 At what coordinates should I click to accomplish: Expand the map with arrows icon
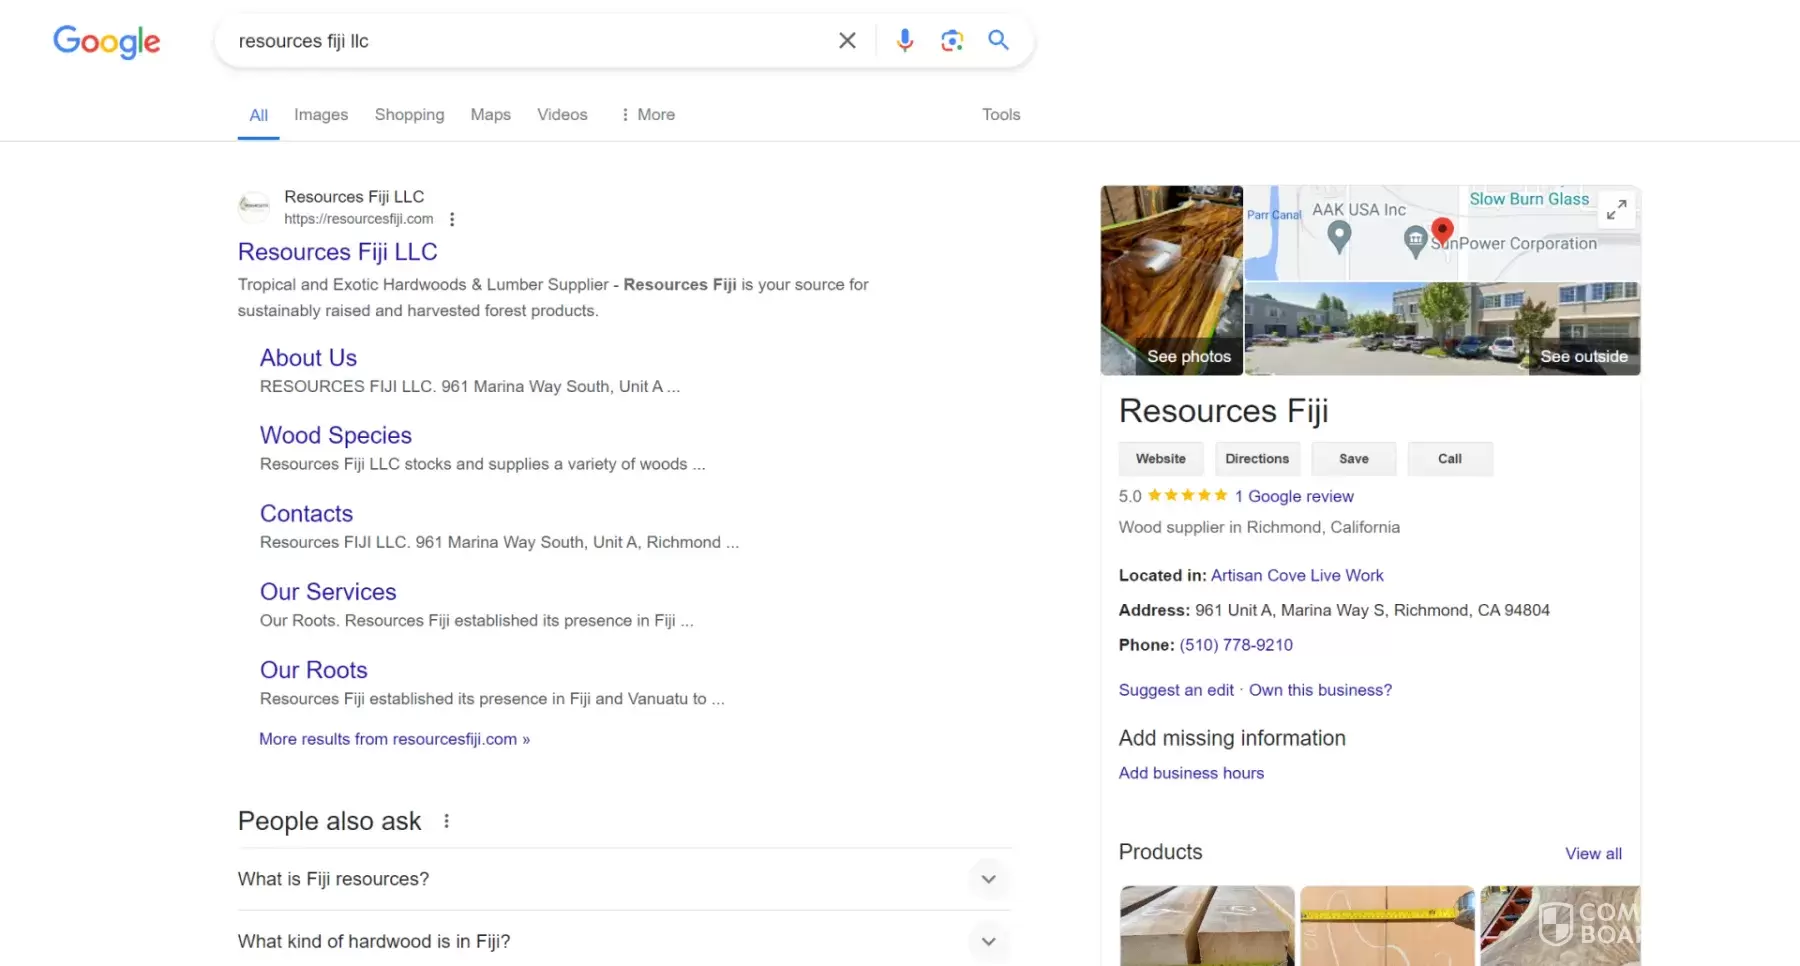[1616, 210]
